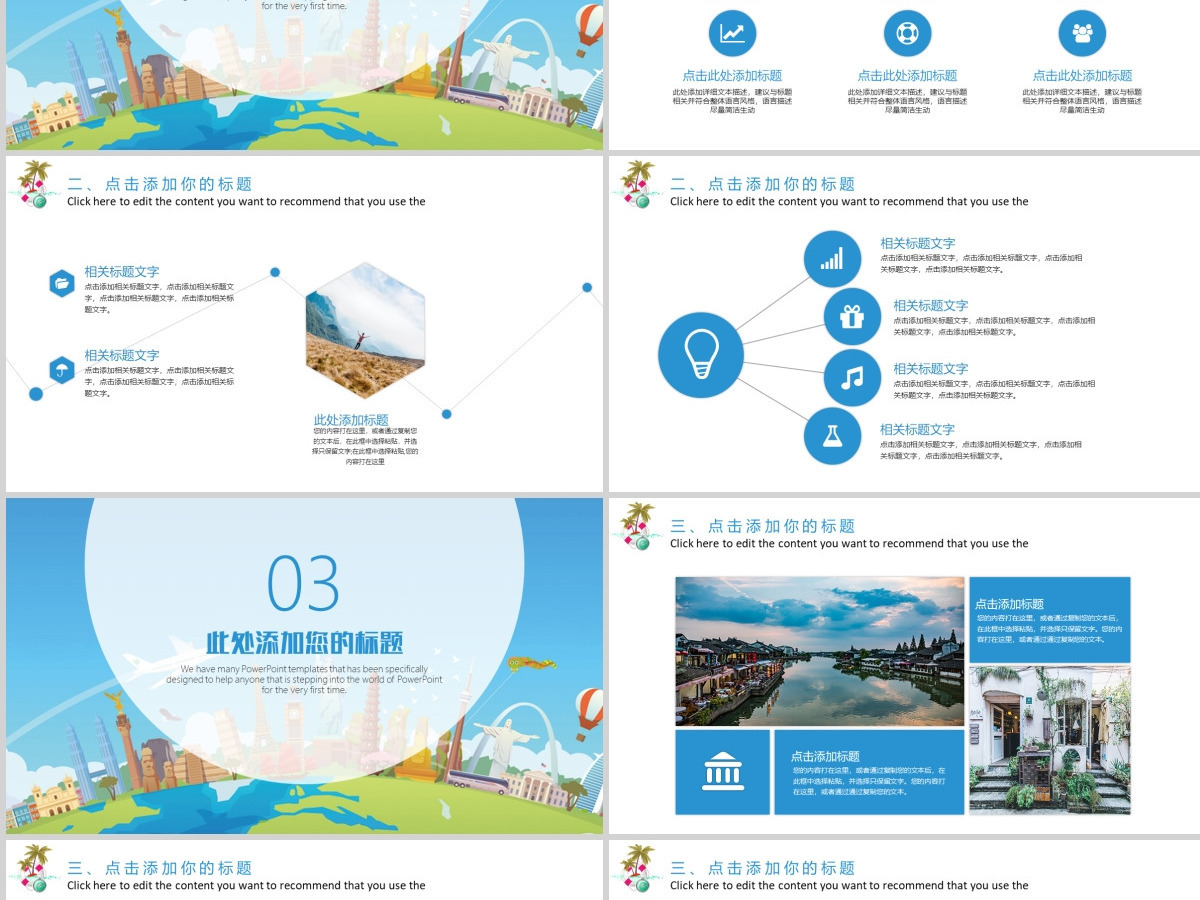Image resolution: width=1200 pixels, height=900 pixels.
Task: Select the hexagon mountain photo
Action: click(x=365, y=331)
